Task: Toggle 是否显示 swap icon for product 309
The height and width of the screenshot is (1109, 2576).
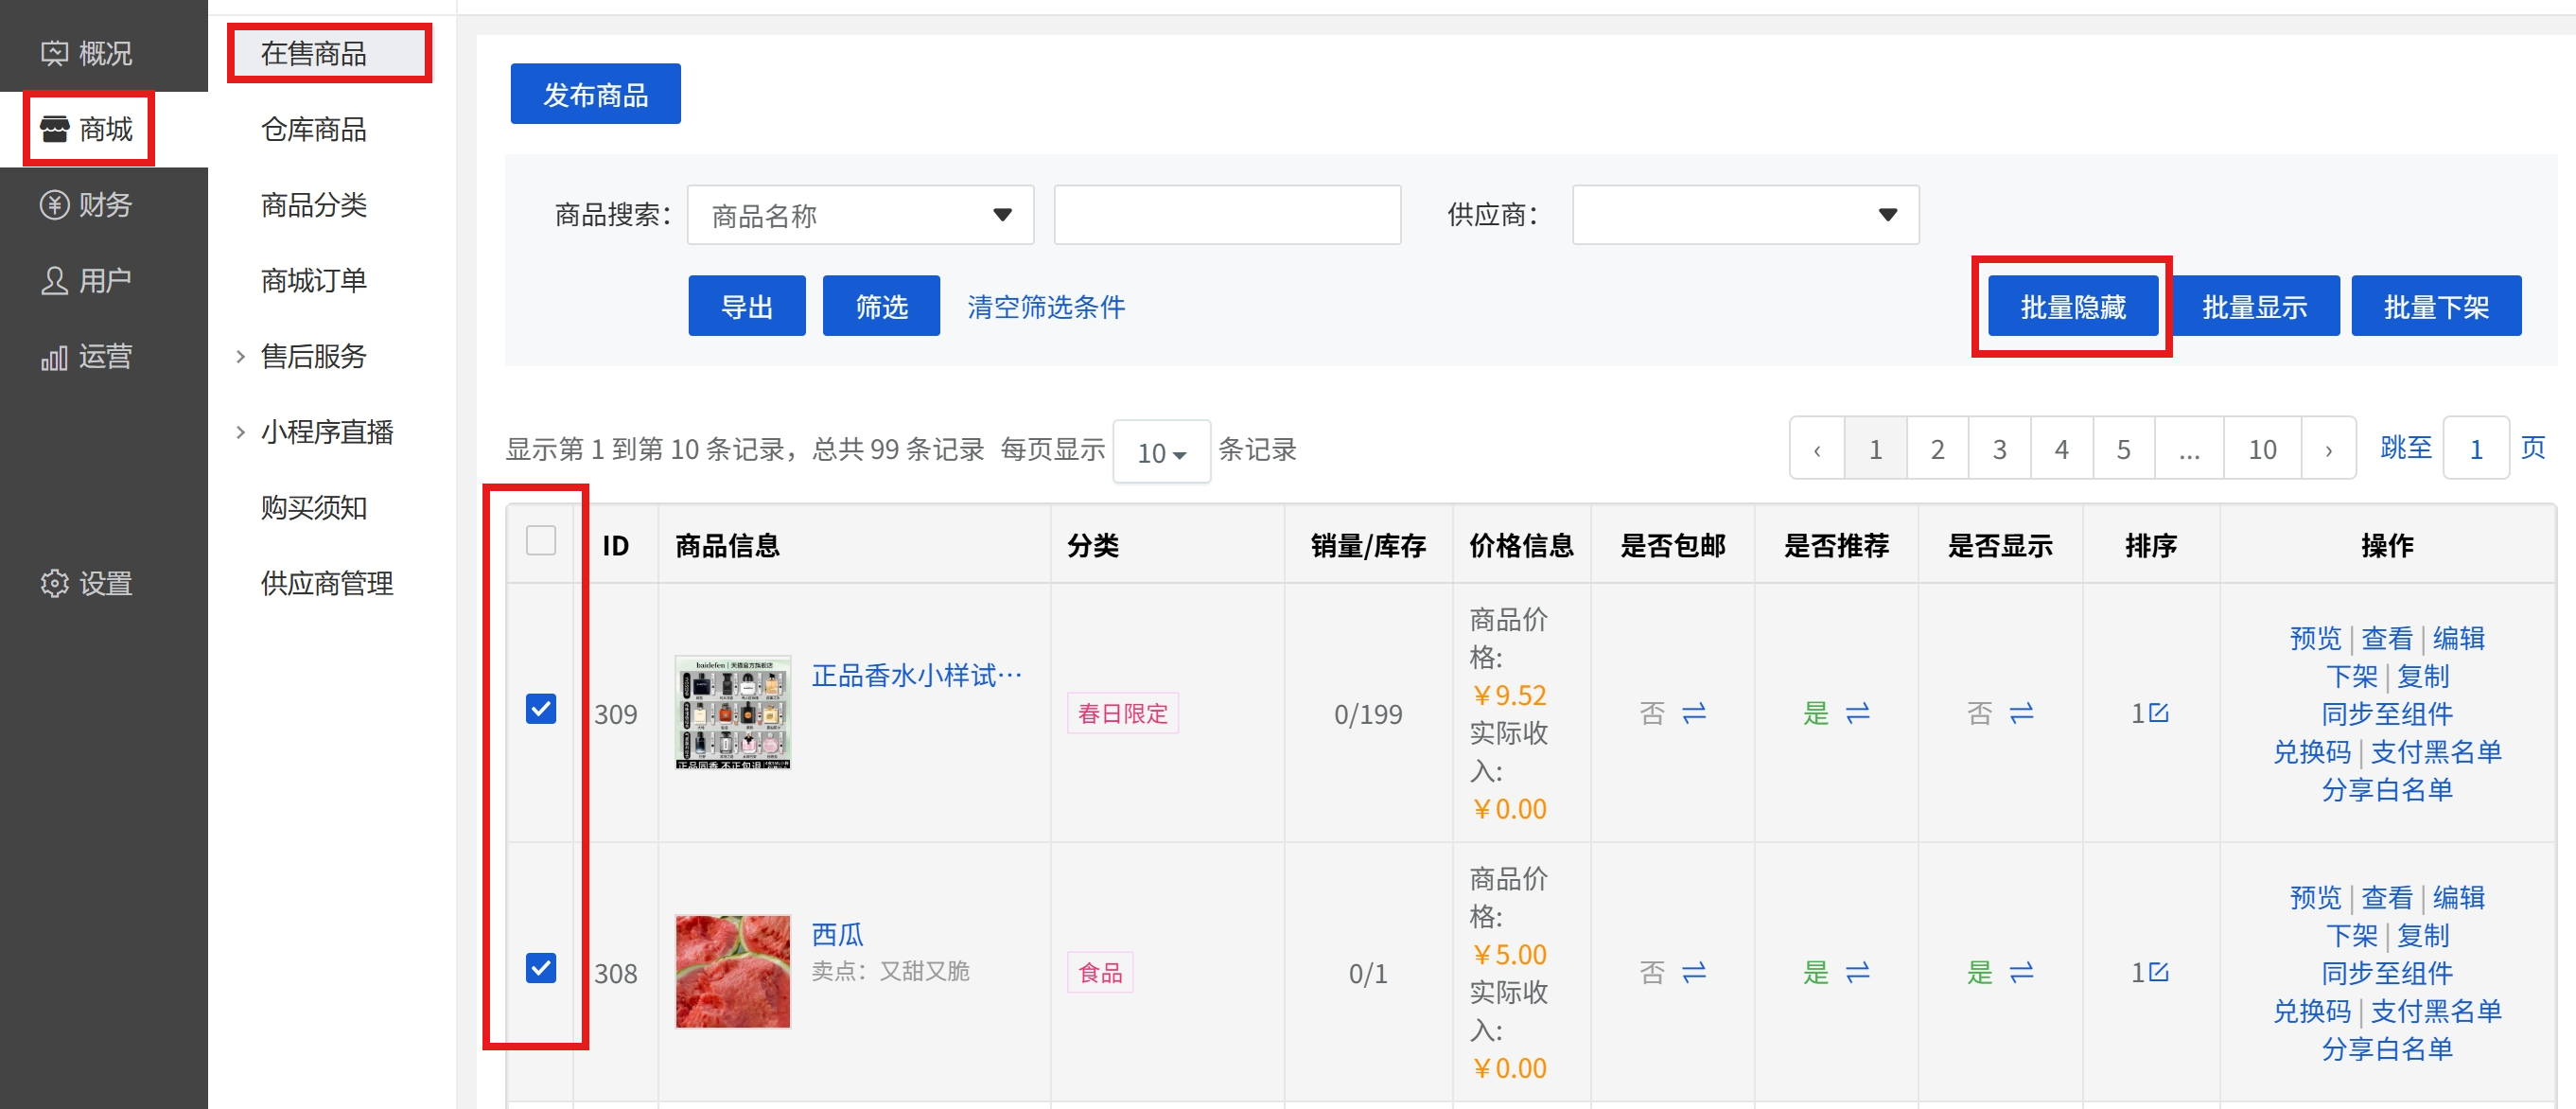Action: click(x=2021, y=713)
